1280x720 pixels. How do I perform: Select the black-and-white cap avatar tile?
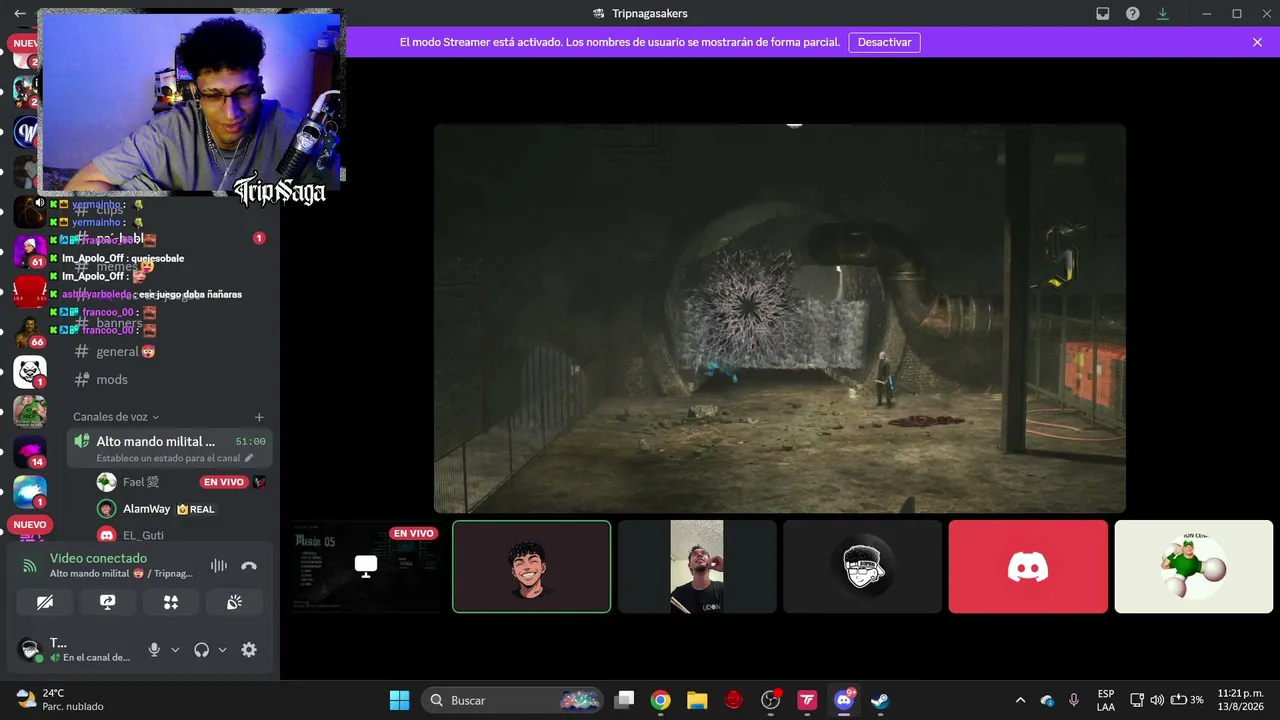(x=862, y=566)
